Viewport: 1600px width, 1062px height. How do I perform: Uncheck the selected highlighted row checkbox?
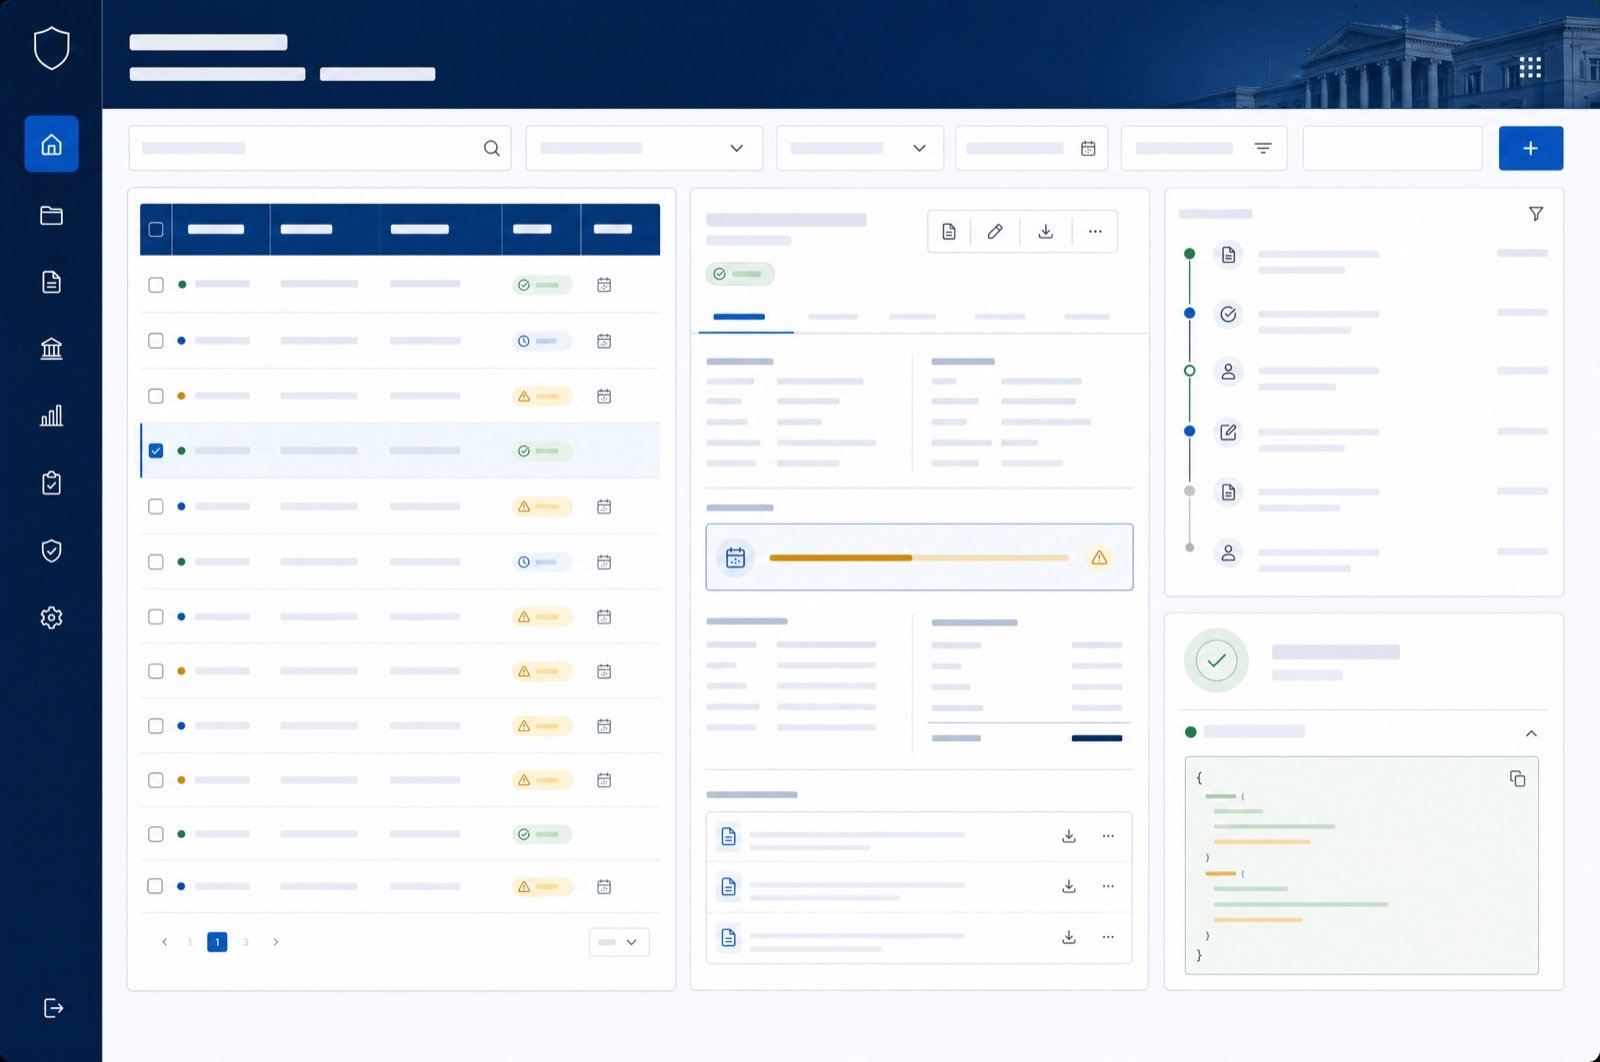[x=156, y=450]
